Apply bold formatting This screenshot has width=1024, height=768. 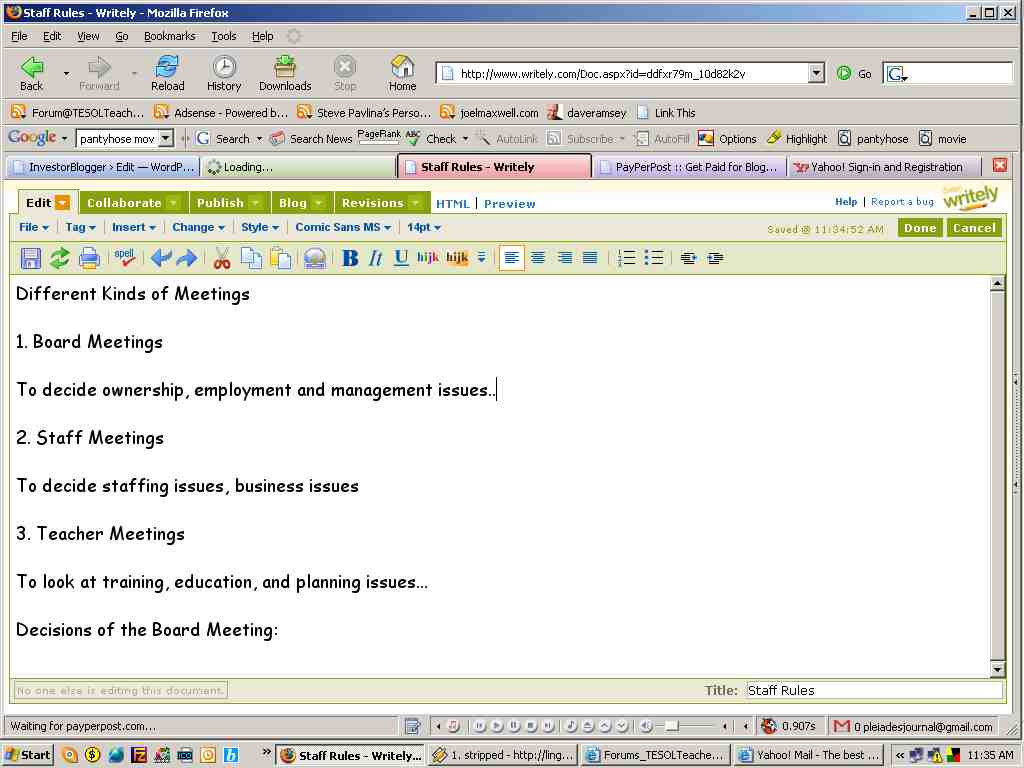(349, 258)
